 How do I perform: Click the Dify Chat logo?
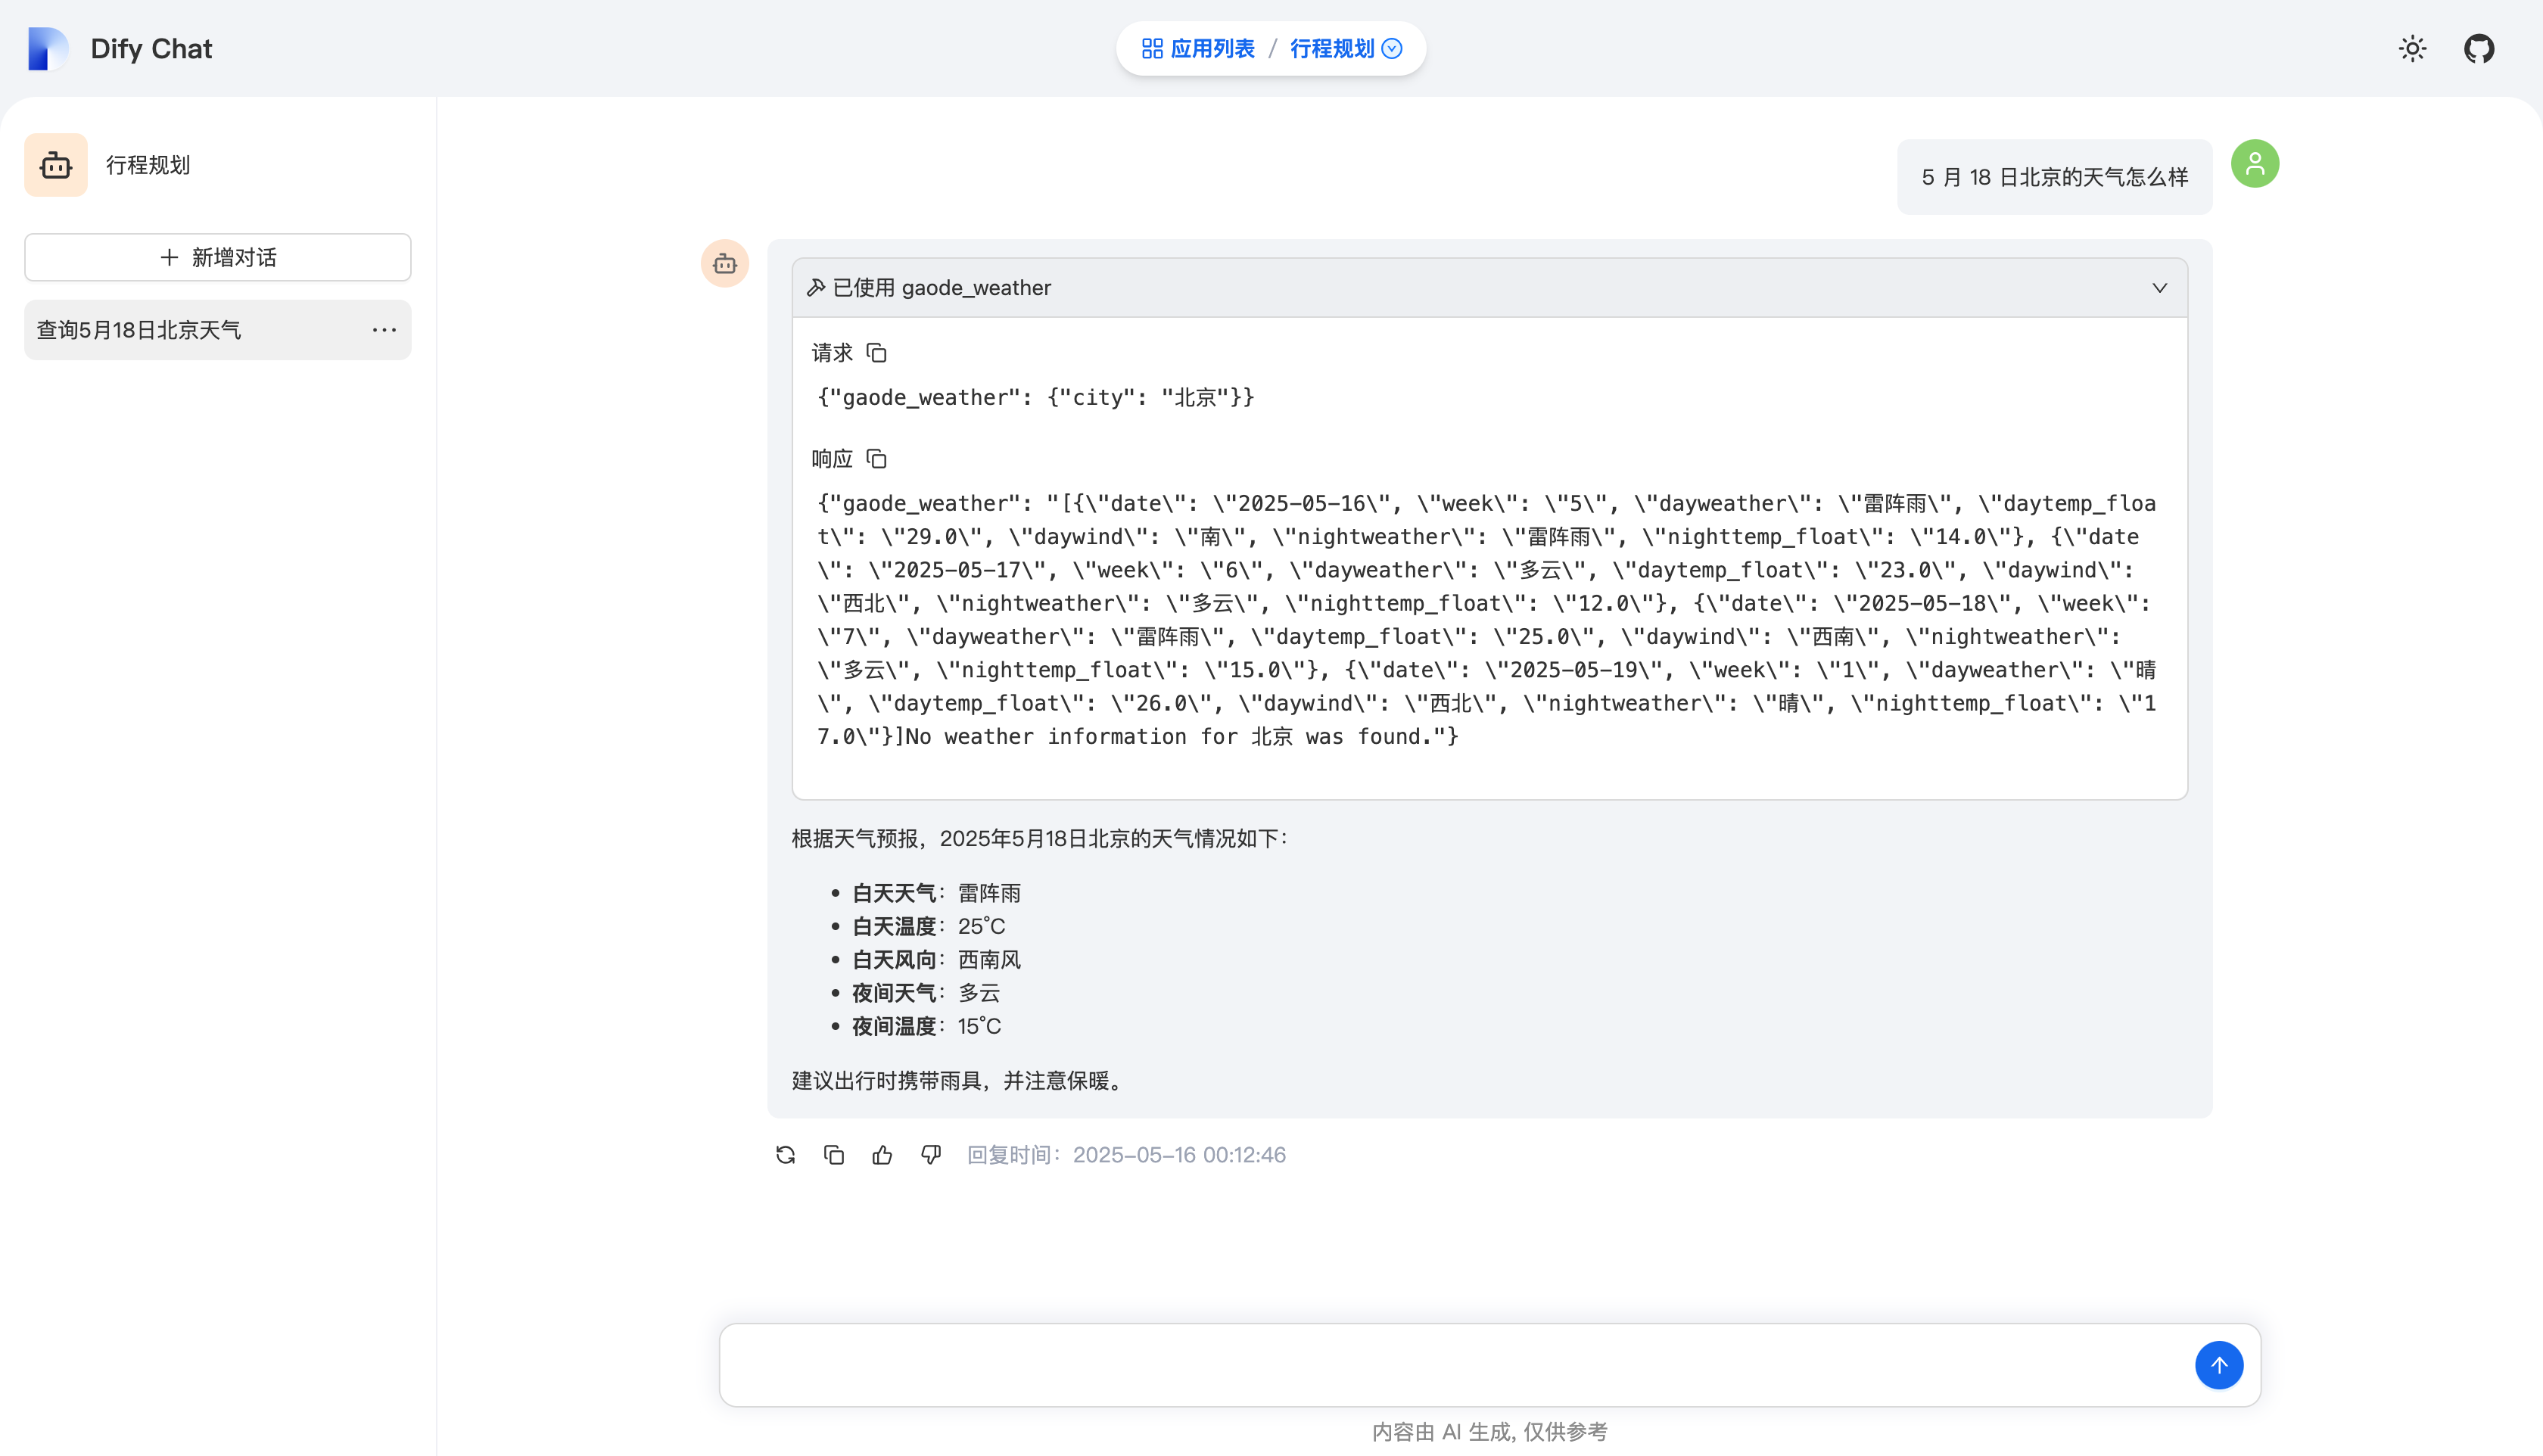[x=48, y=48]
